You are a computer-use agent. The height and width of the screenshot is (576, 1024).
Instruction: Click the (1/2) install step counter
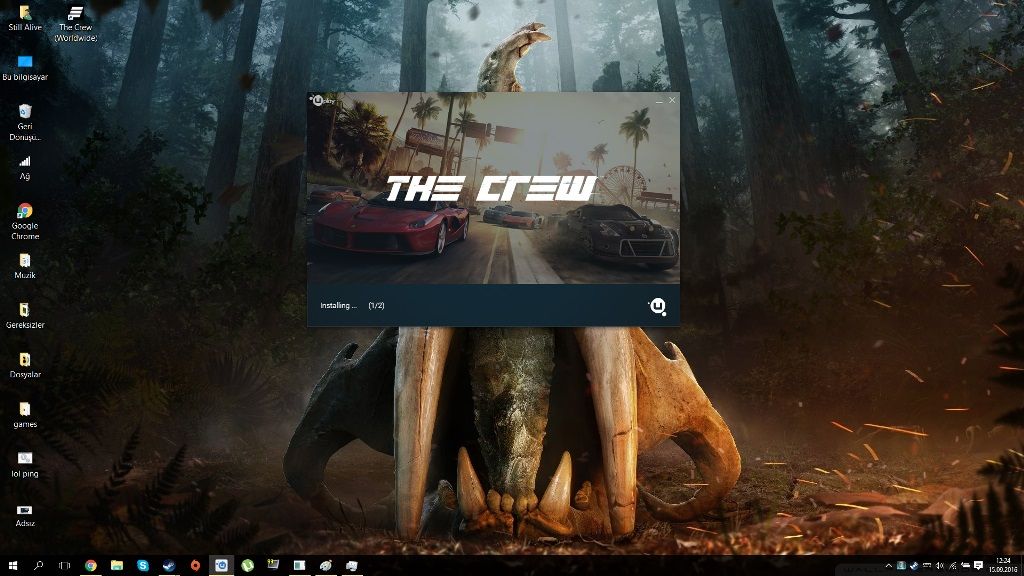click(x=376, y=306)
